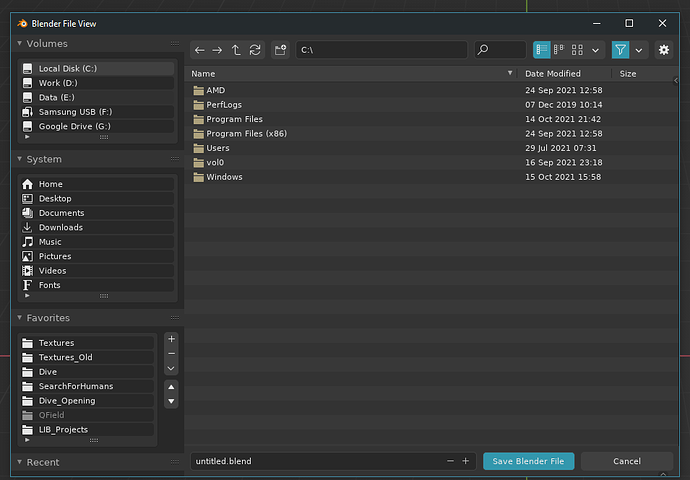The image size is (690, 480).
Task: Open Dive favorite
Action: pyautogui.click(x=87, y=372)
